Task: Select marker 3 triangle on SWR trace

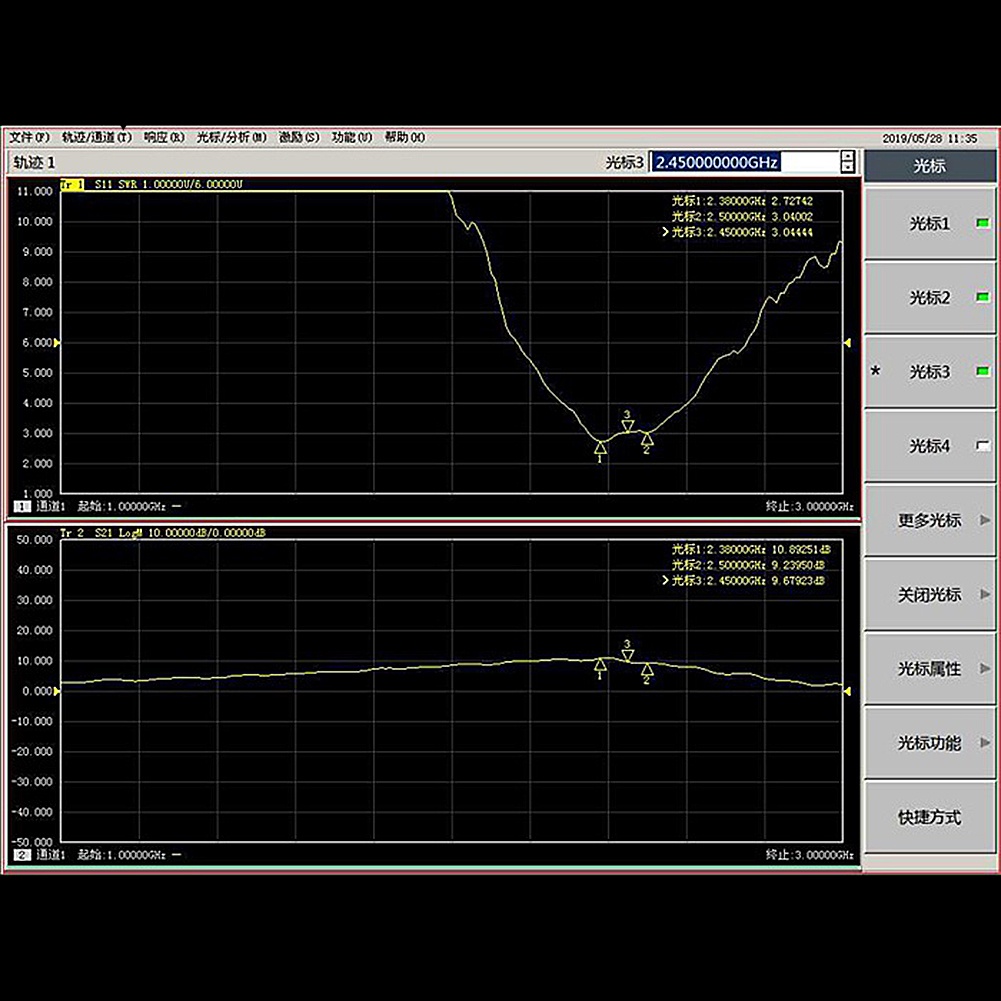Action: (627, 425)
